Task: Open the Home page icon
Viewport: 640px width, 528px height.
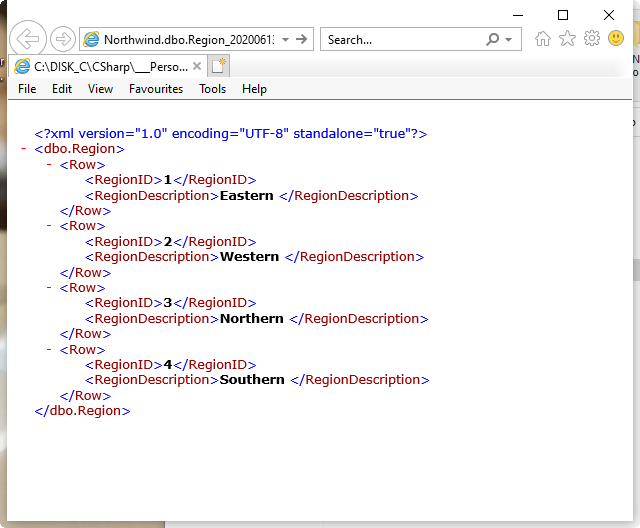Action: (x=542, y=39)
